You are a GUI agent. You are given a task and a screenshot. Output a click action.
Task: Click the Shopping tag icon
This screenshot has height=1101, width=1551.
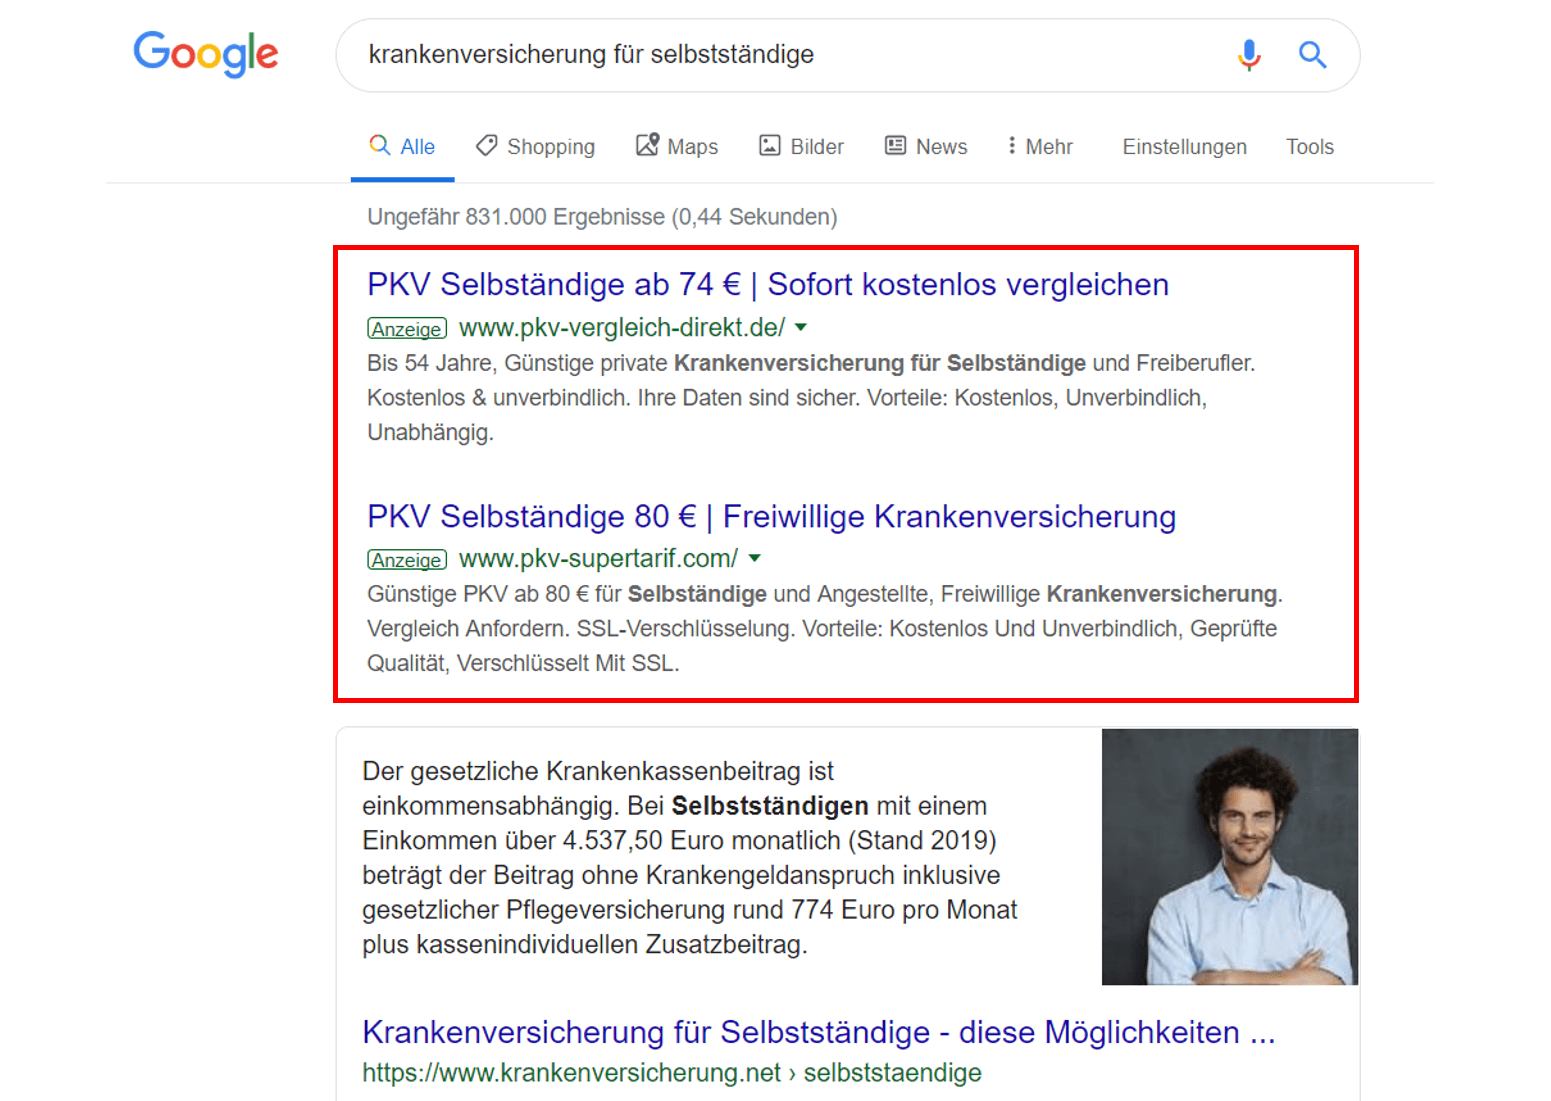point(487,146)
